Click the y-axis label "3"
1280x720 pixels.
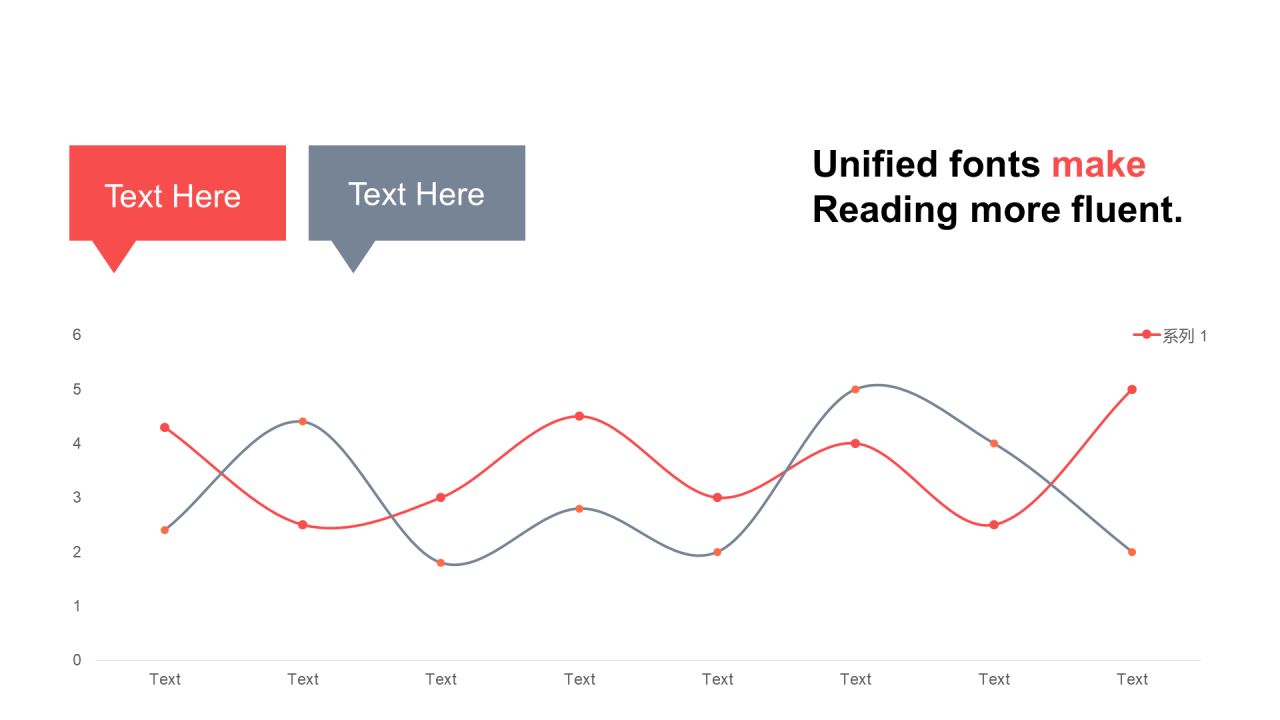point(77,497)
